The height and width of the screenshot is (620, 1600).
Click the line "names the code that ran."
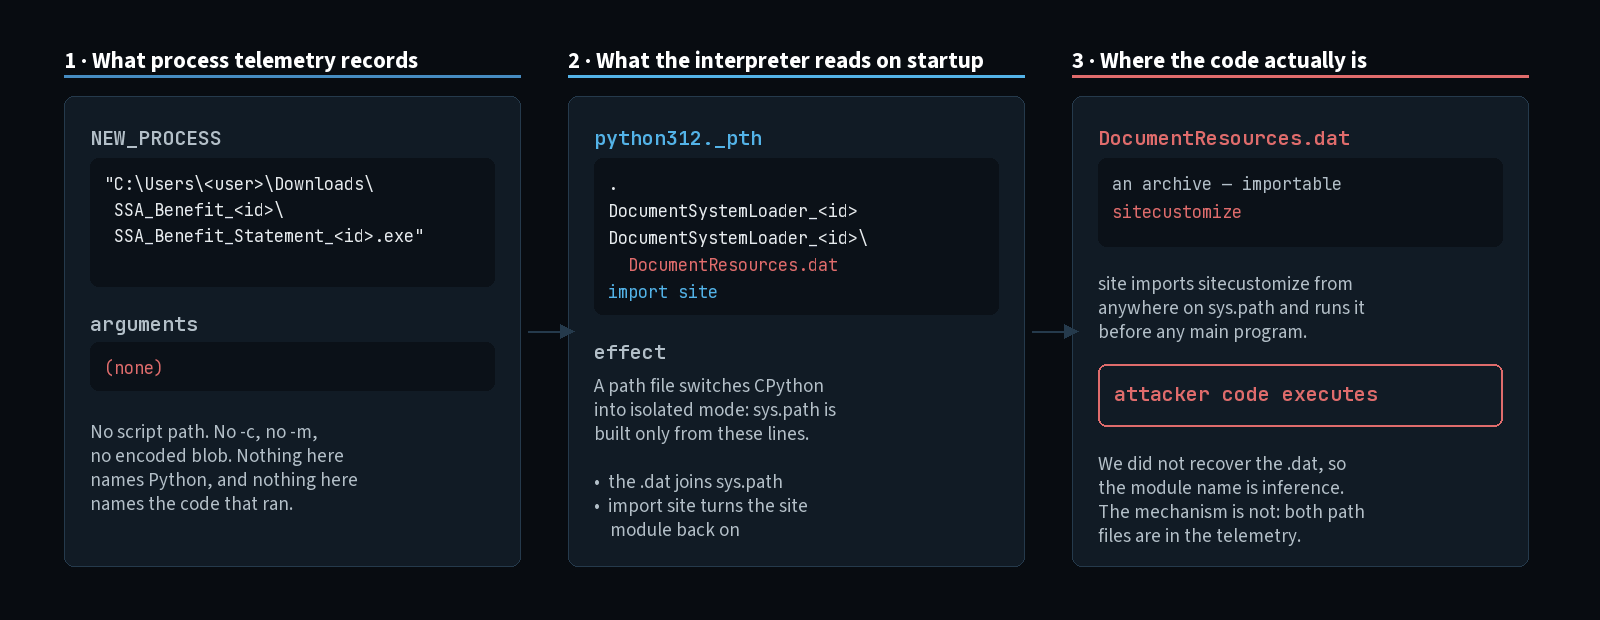(x=192, y=504)
